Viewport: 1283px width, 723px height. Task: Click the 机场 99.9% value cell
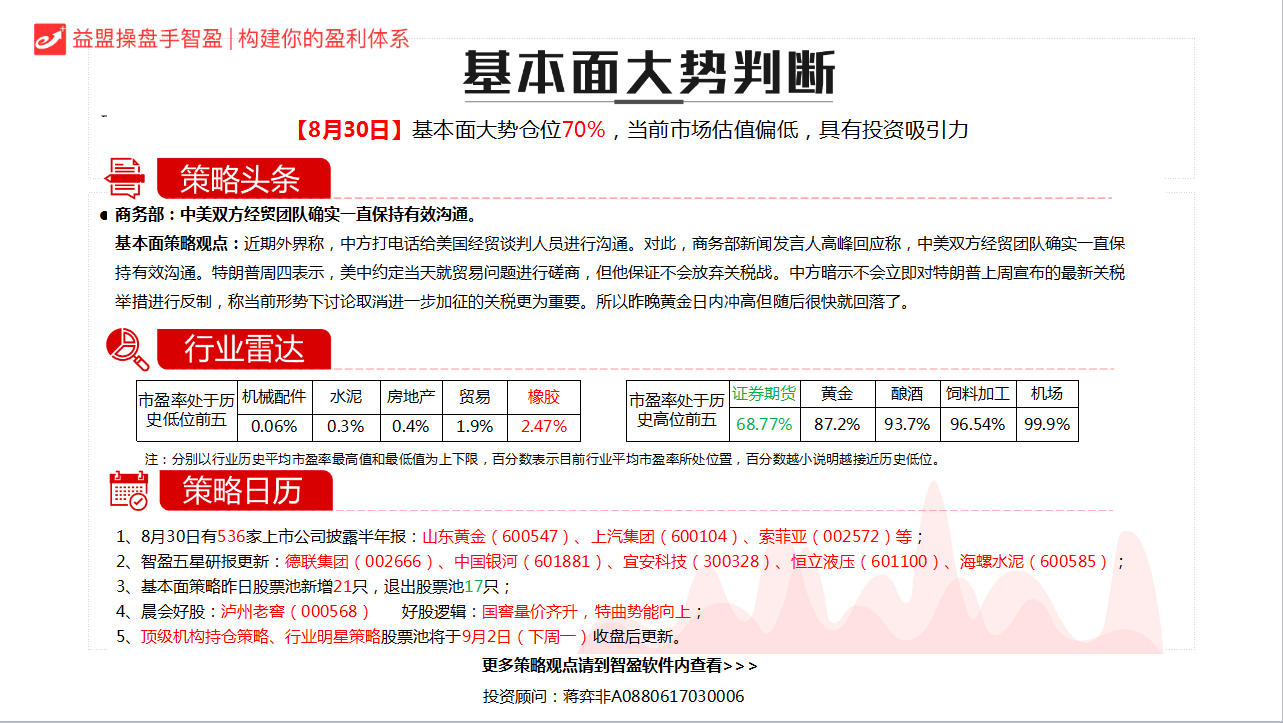pos(1047,424)
